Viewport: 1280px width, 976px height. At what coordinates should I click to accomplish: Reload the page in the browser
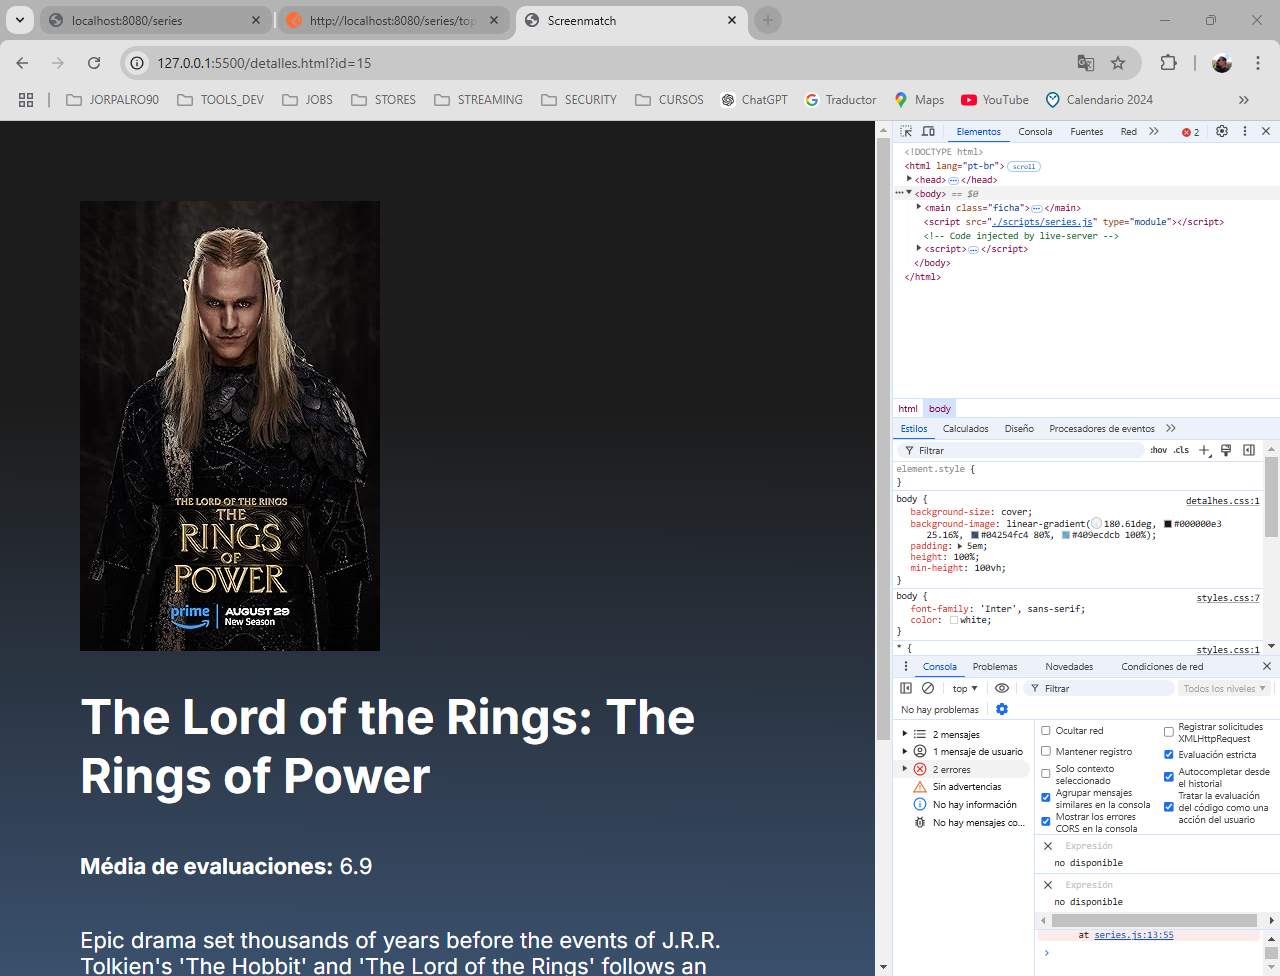(94, 63)
